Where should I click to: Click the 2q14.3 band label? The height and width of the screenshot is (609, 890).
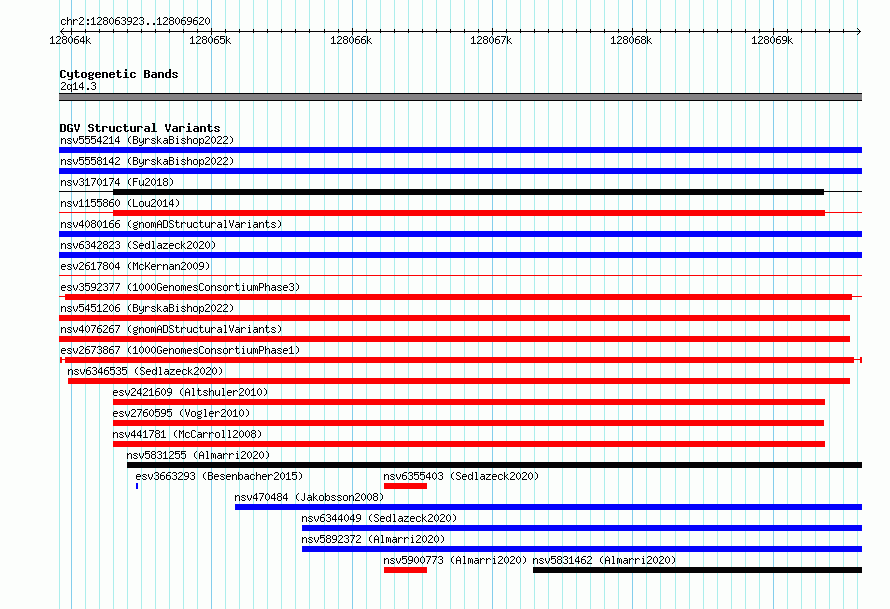pos(78,86)
